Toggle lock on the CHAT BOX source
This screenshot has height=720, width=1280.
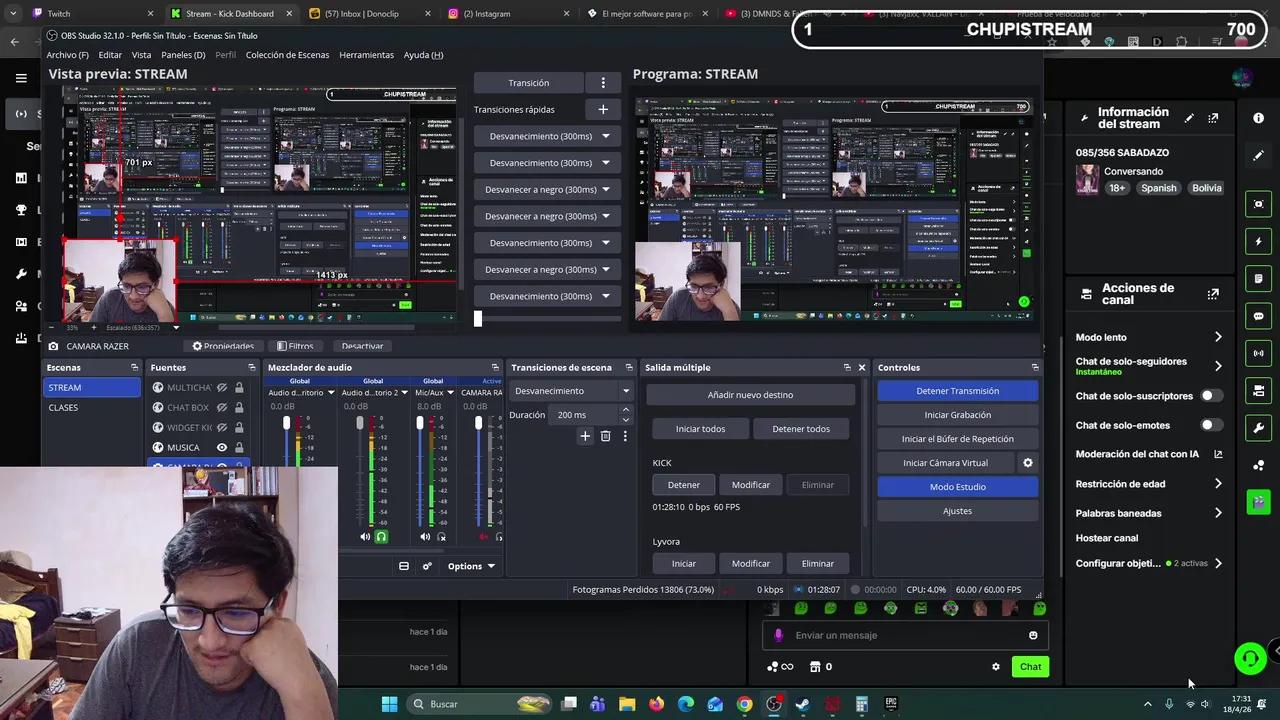point(239,408)
